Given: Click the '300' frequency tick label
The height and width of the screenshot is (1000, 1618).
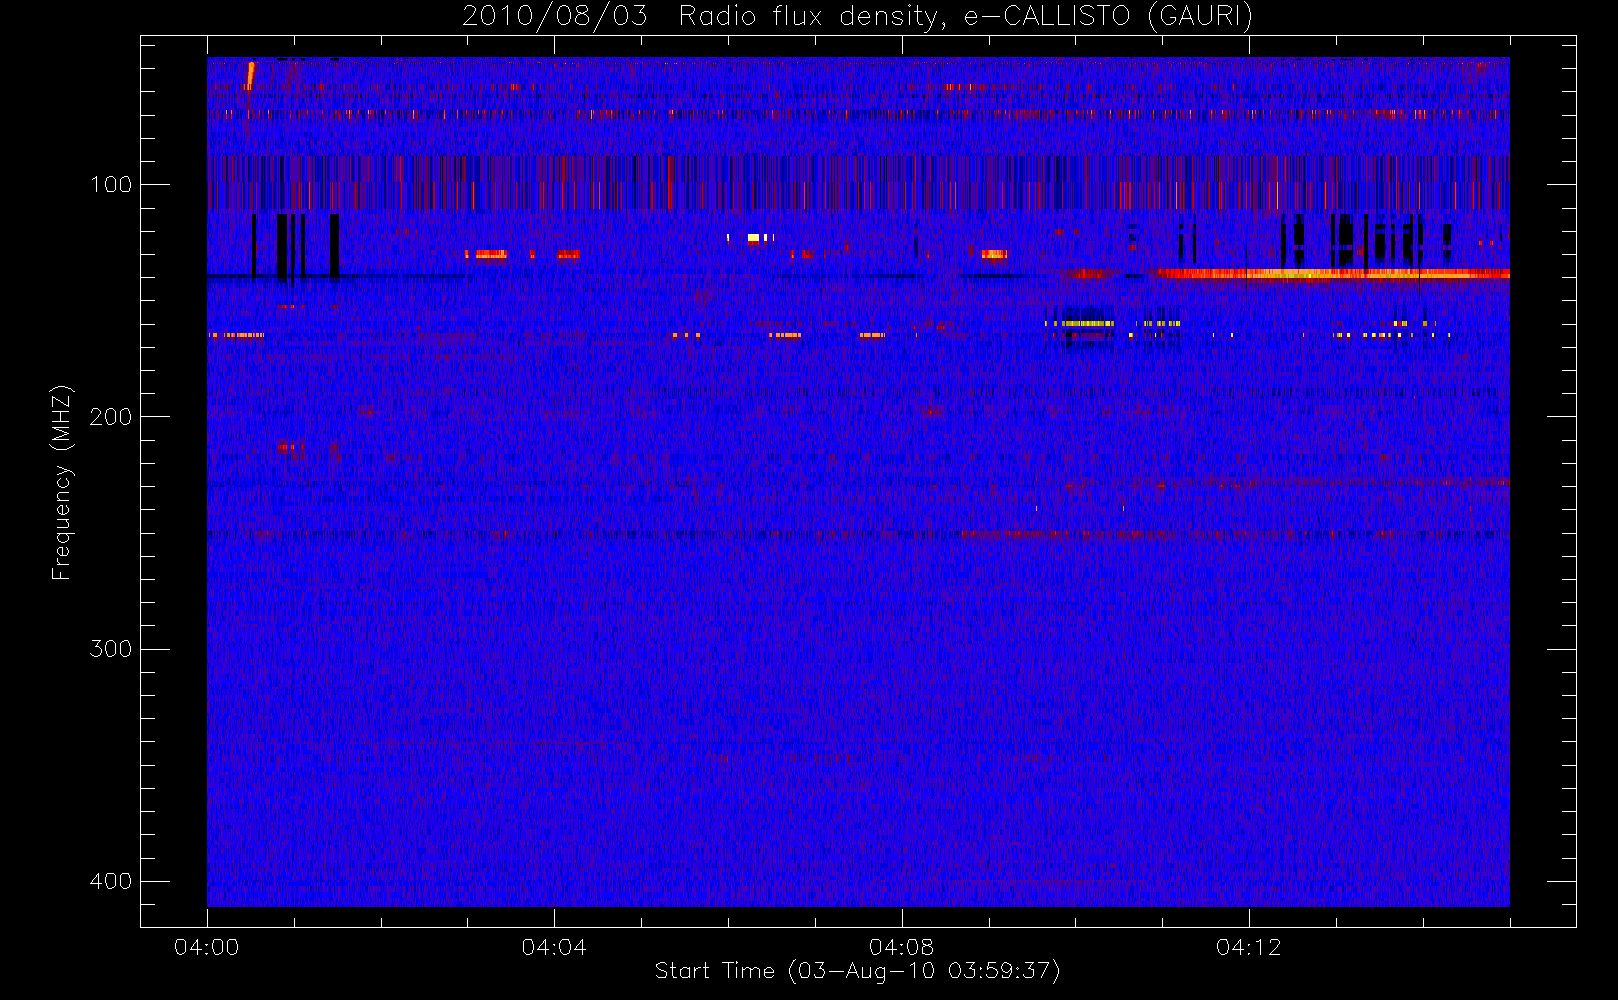Looking at the screenshot, I should tap(110, 649).
